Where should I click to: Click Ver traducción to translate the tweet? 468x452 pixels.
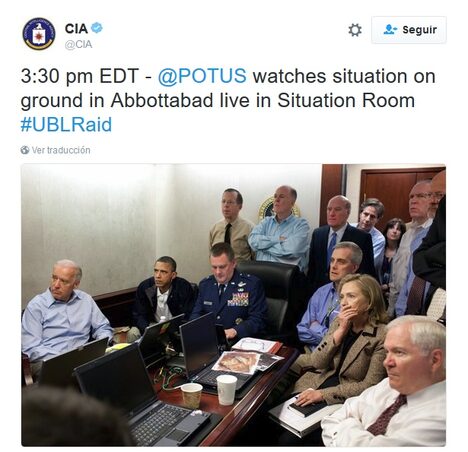coord(61,150)
